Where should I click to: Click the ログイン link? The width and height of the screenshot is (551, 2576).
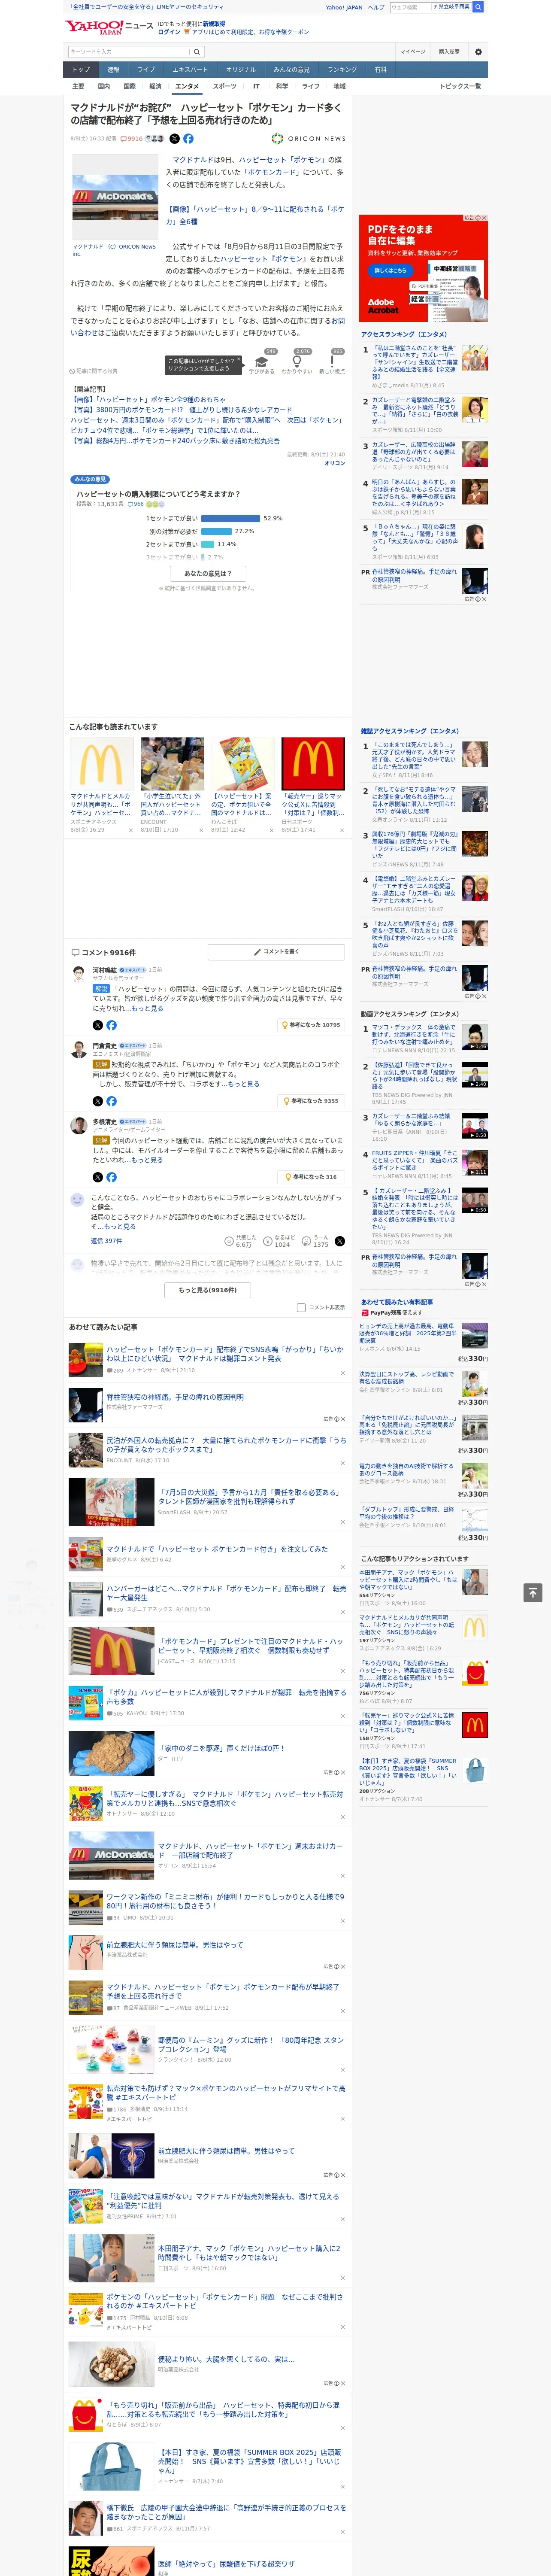[x=169, y=32]
